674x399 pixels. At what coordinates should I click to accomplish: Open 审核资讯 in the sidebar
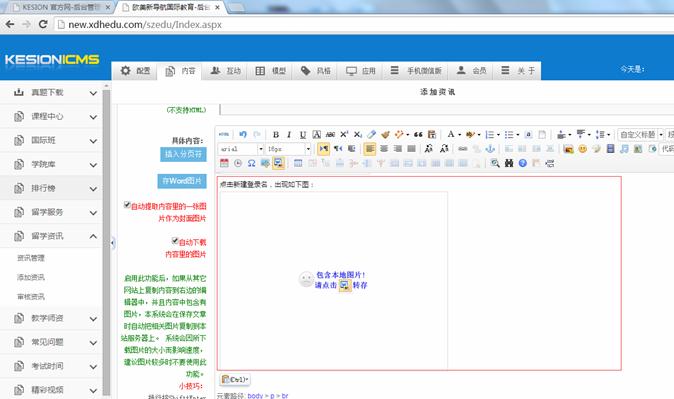tap(31, 297)
